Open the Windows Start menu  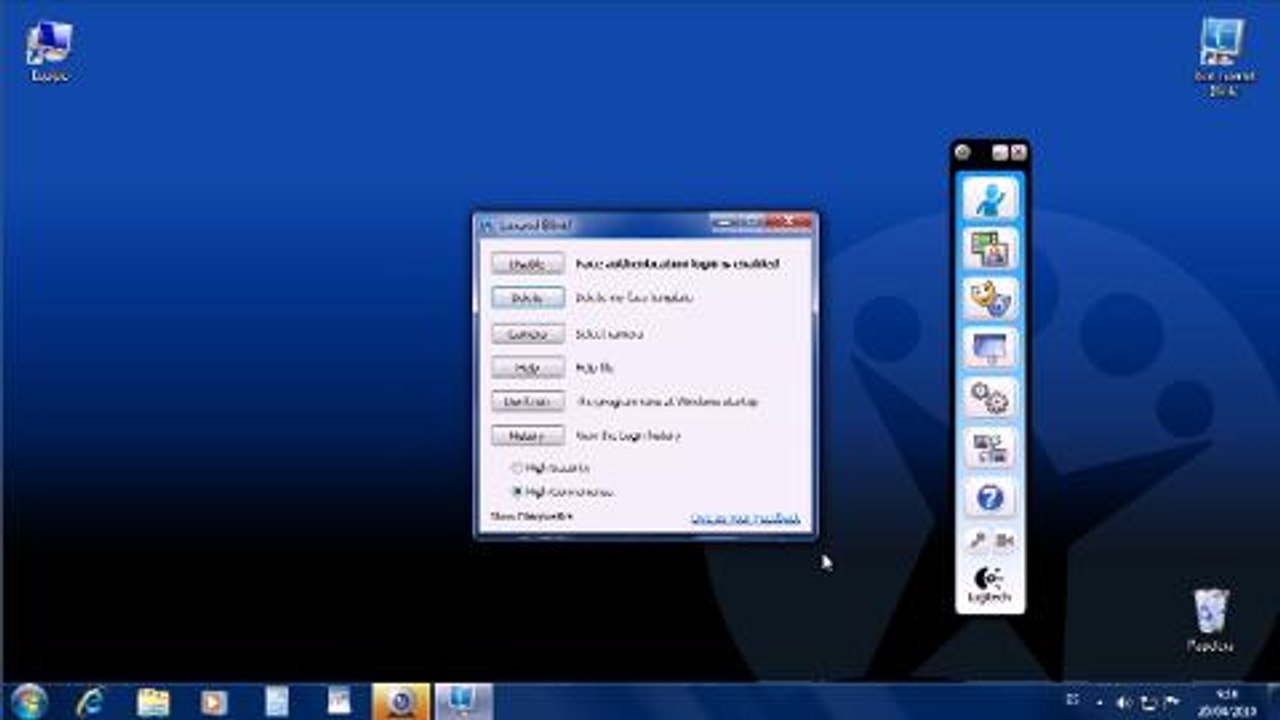point(30,700)
